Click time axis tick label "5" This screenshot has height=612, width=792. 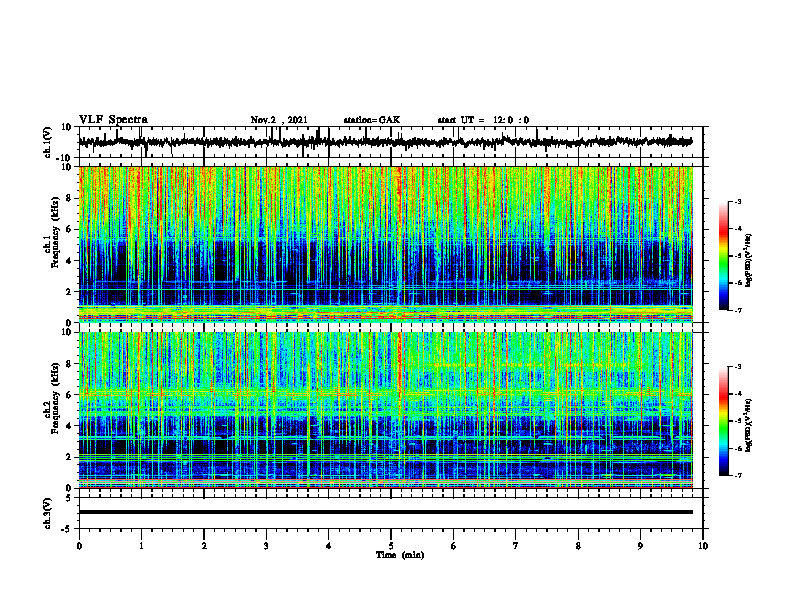[391, 546]
